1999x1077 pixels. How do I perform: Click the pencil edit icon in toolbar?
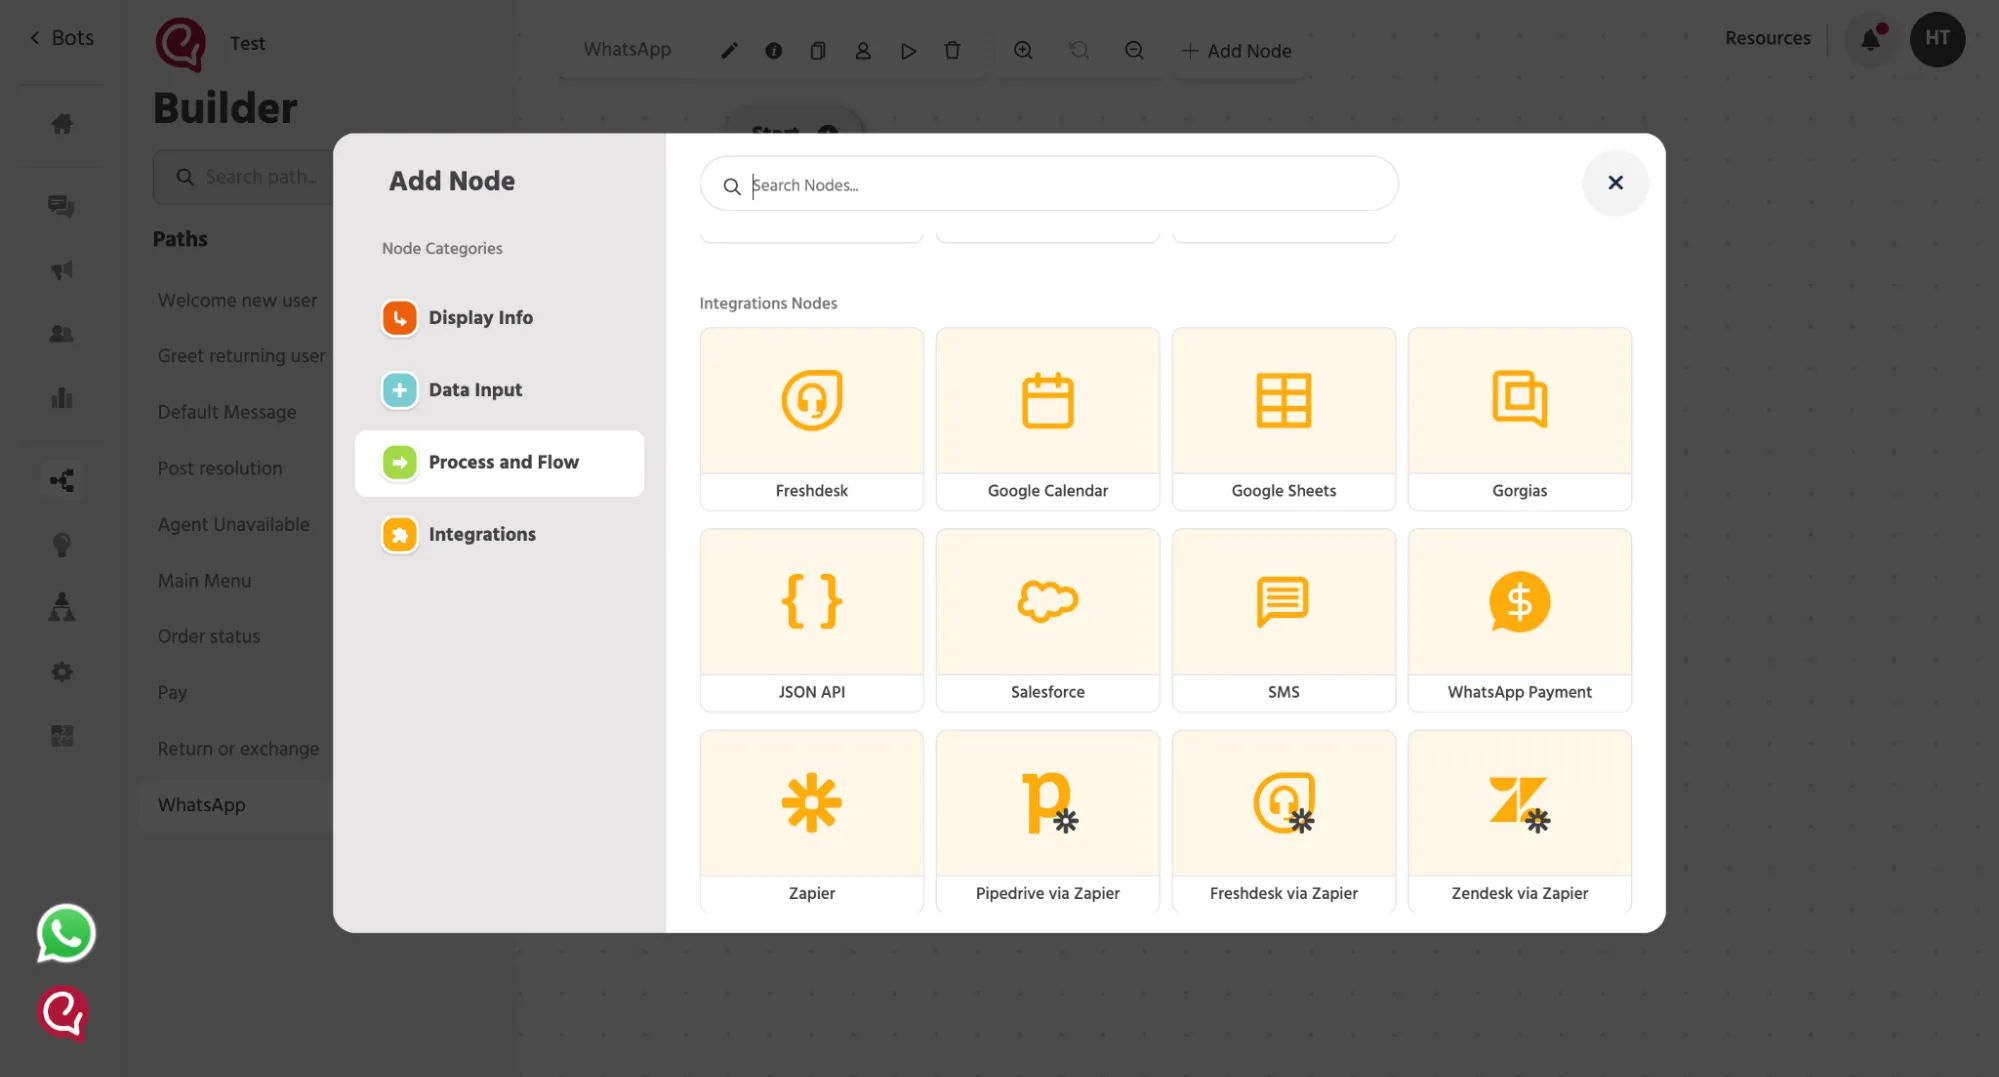tap(729, 50)
